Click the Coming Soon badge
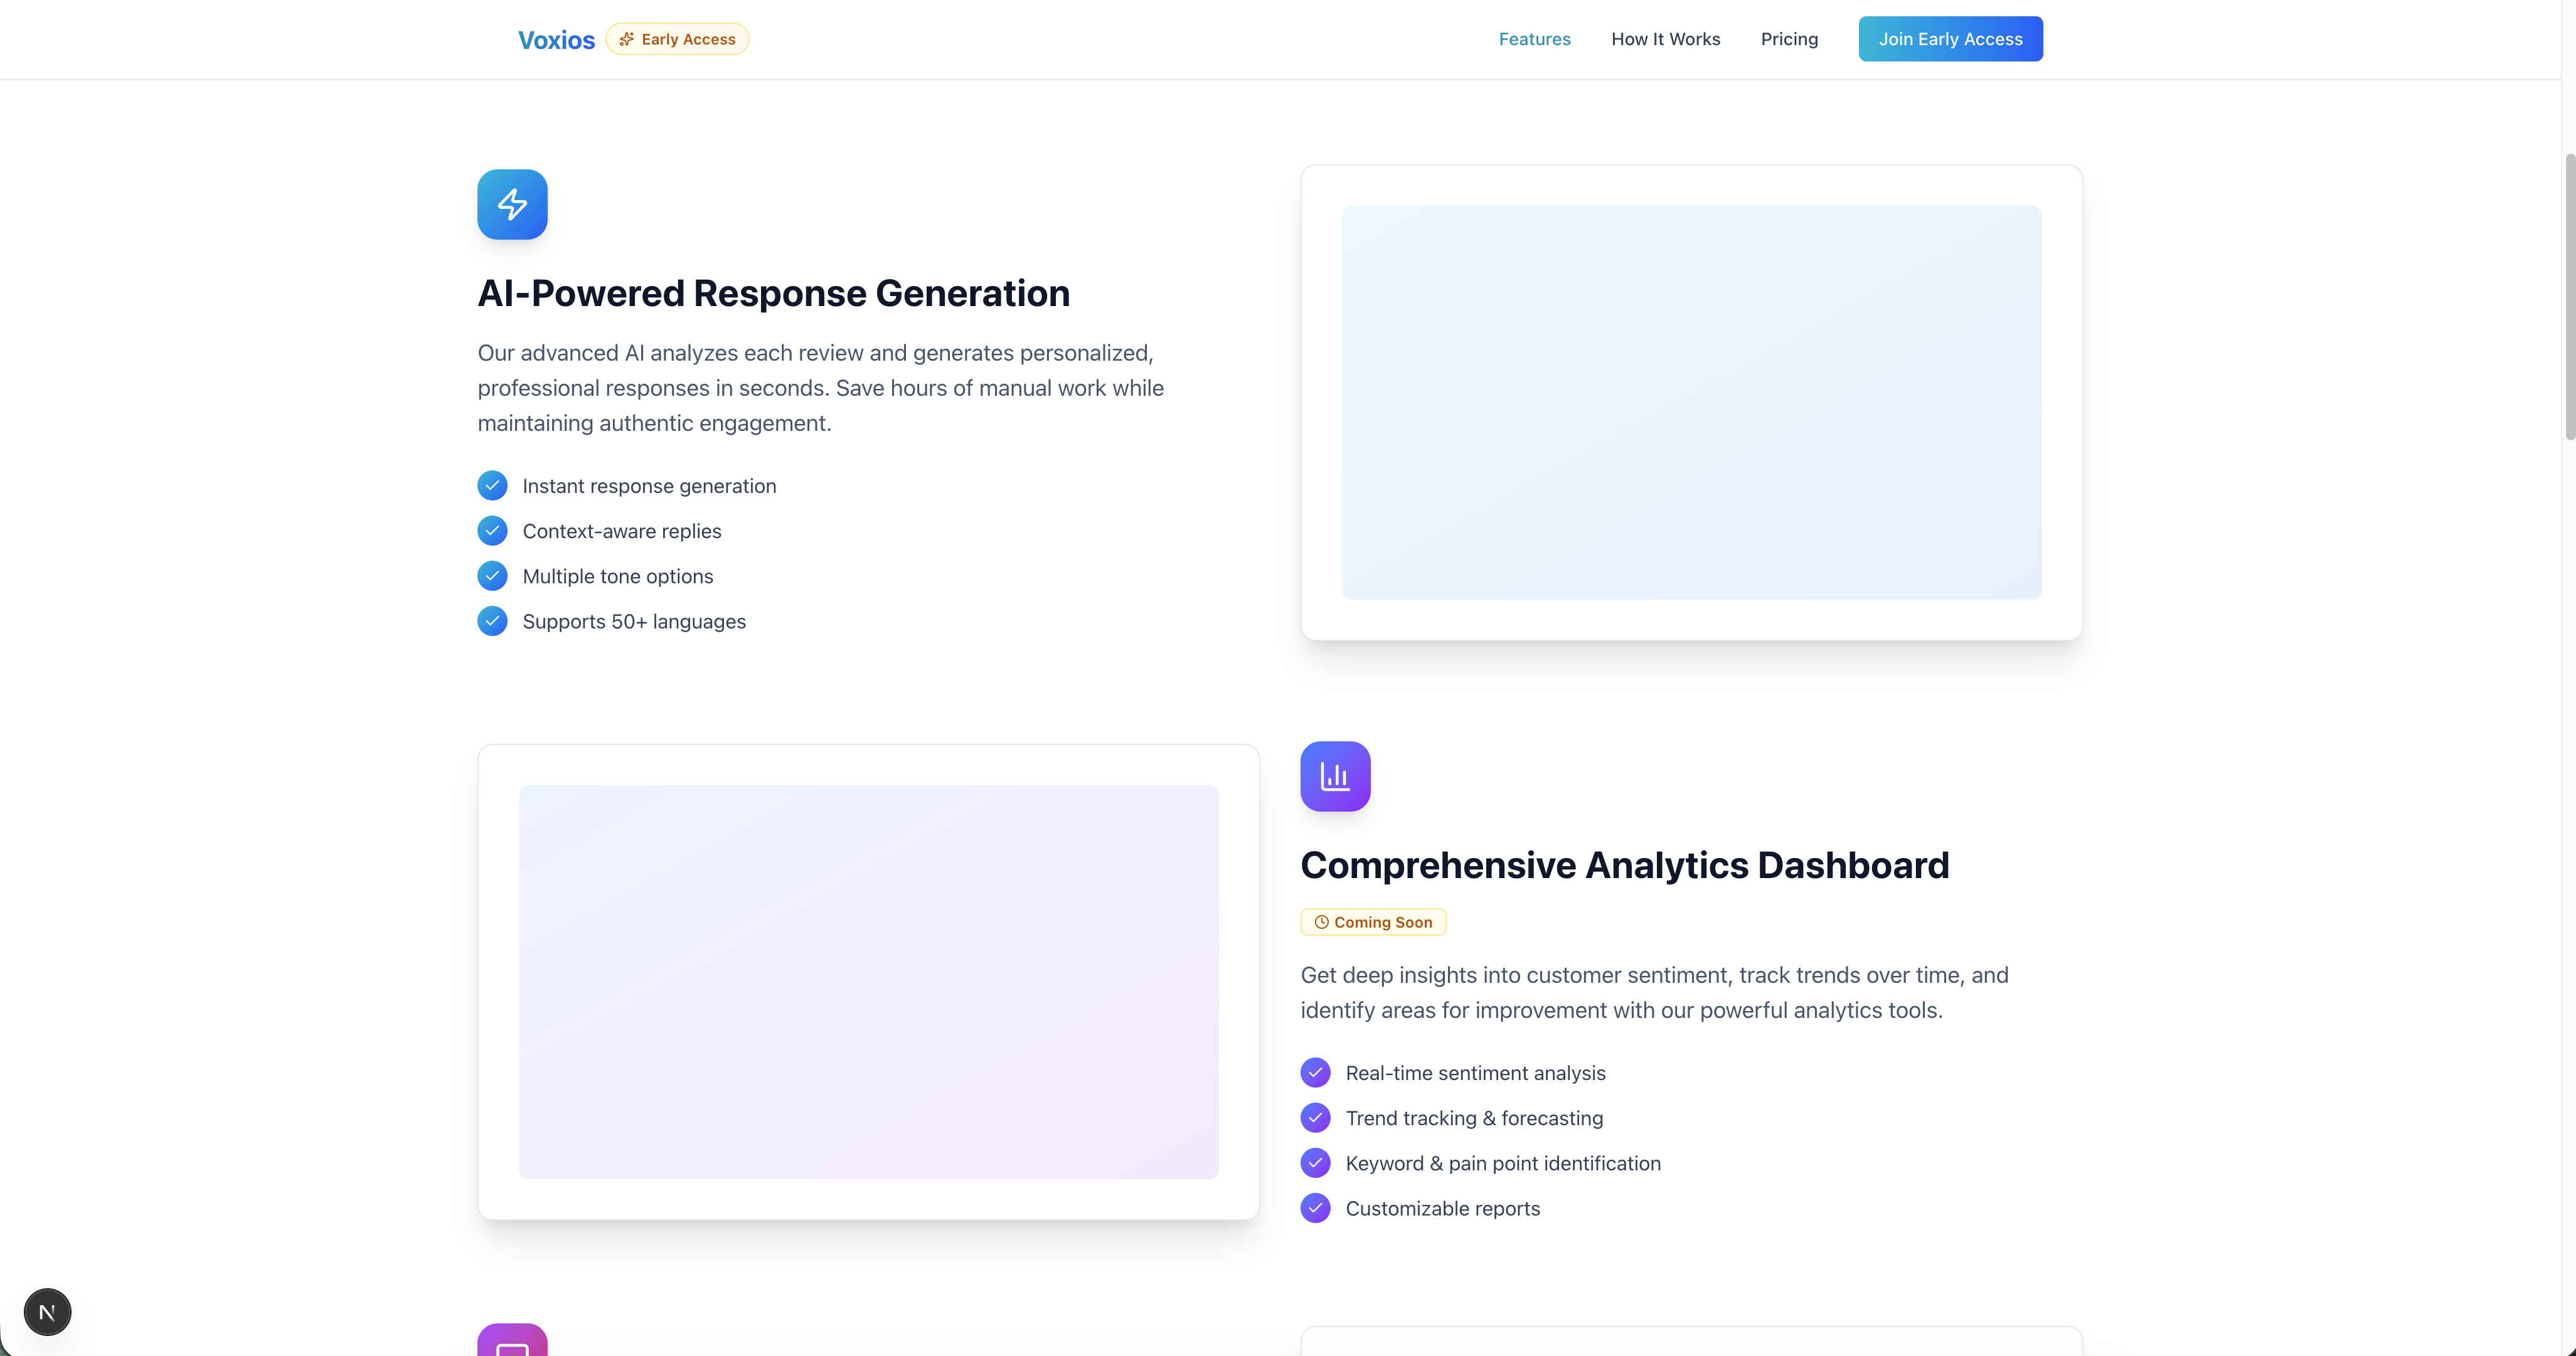Image resolution: width=2576 pixels, height=1356 pixels. 1373,922
